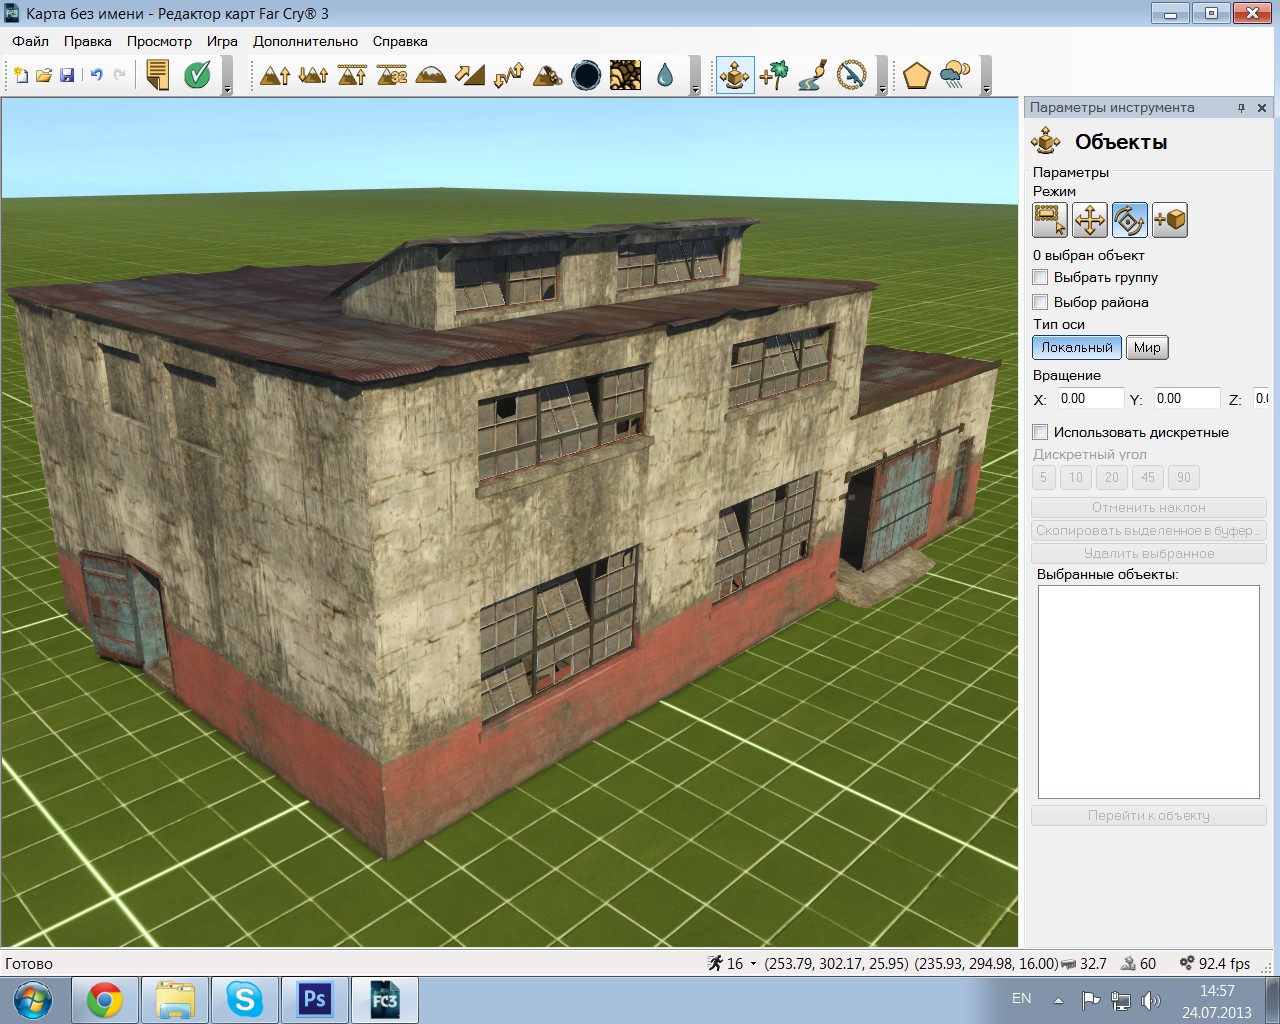
Task: Click the volume speaker tray icon
Action: (x=1150, y=1000)
